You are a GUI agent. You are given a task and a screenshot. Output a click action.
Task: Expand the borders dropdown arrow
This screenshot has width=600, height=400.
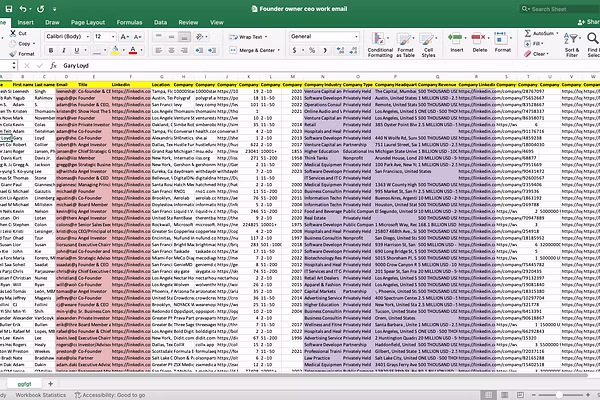[x=105, y=50]
